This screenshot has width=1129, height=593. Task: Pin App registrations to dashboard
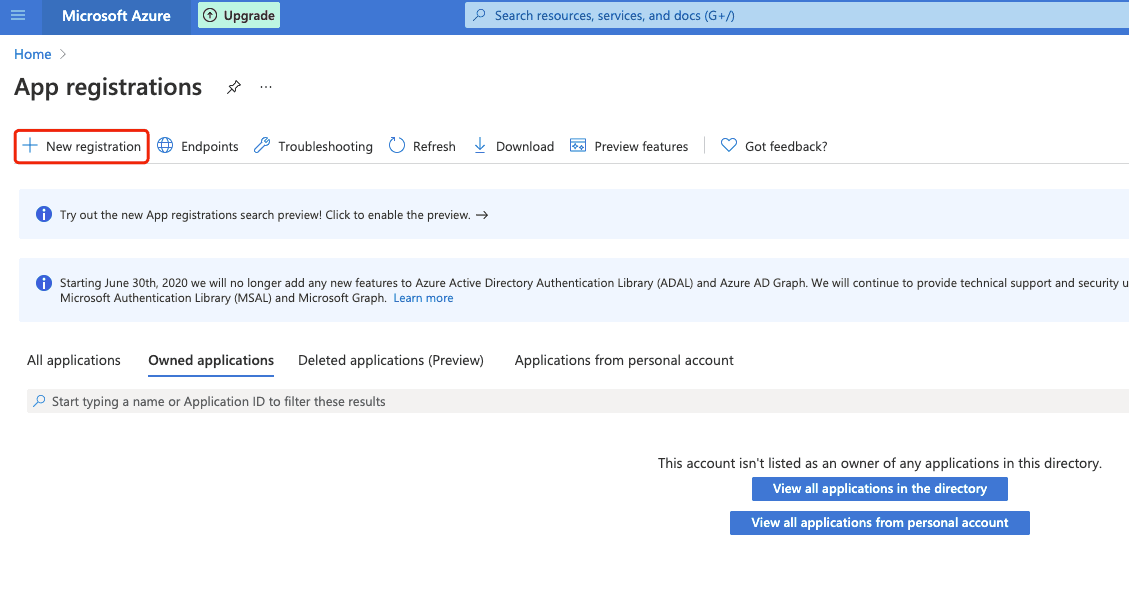pos(233,87)
